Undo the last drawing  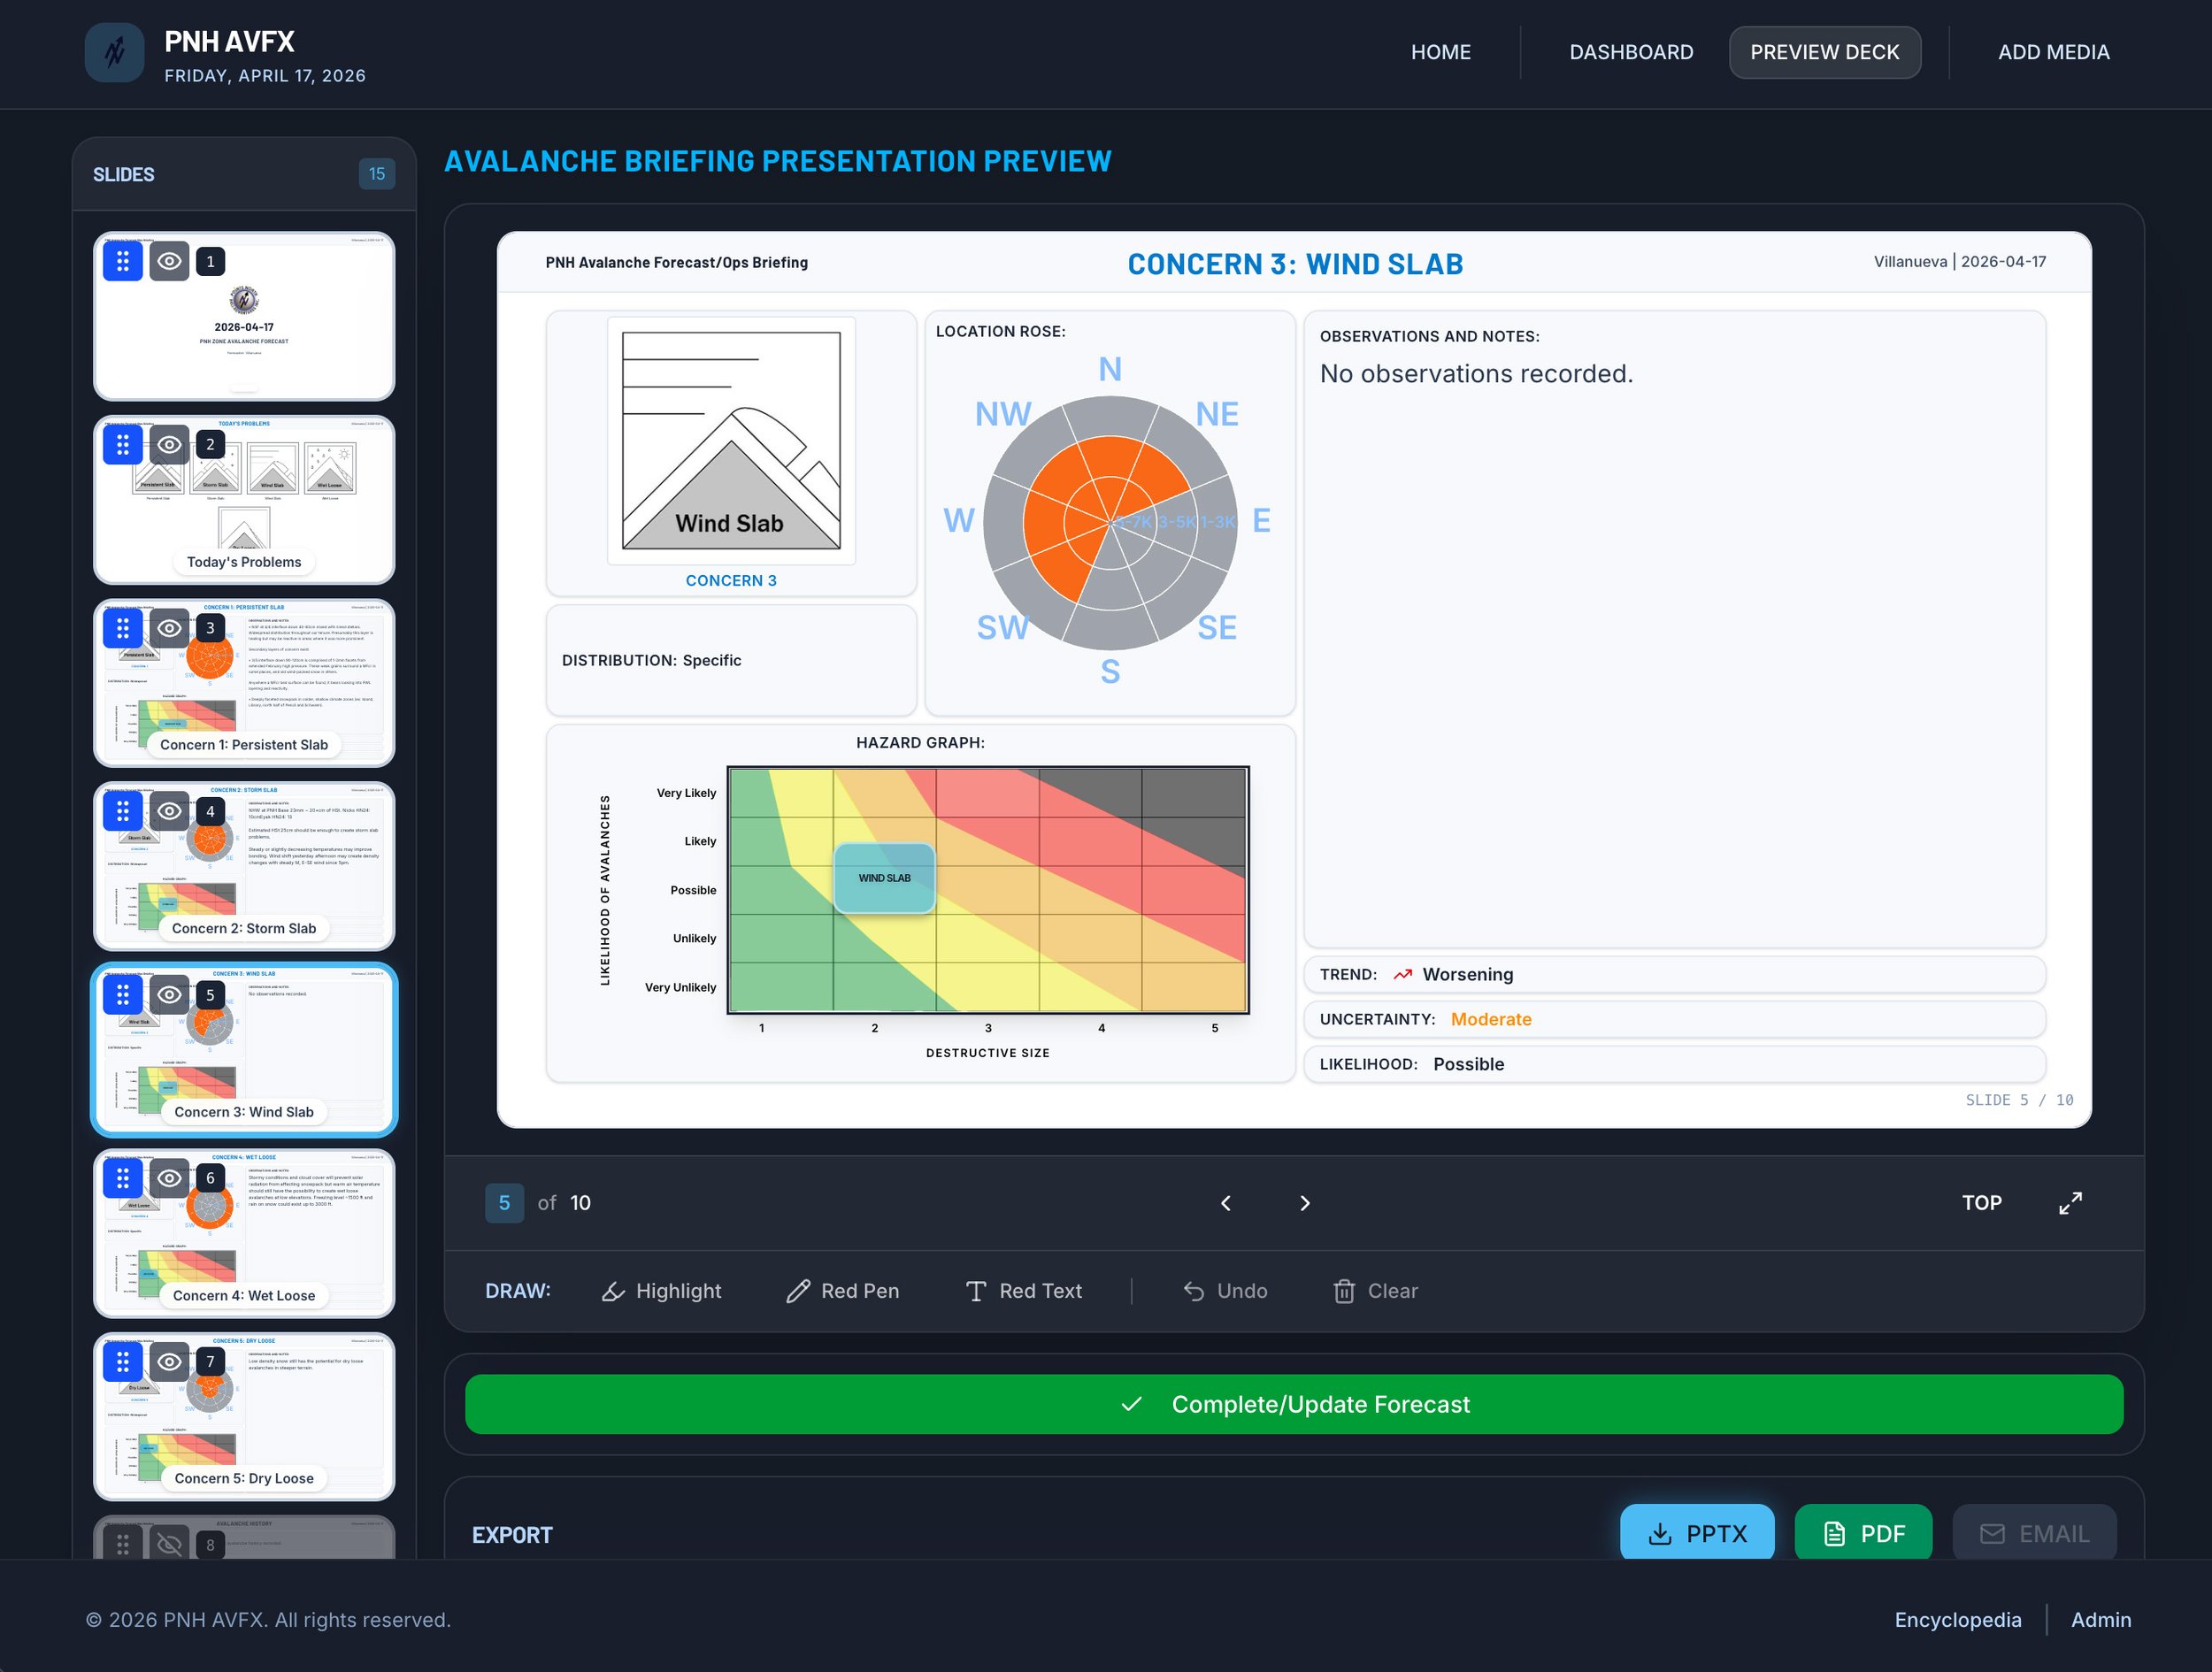(1225, 1291)
